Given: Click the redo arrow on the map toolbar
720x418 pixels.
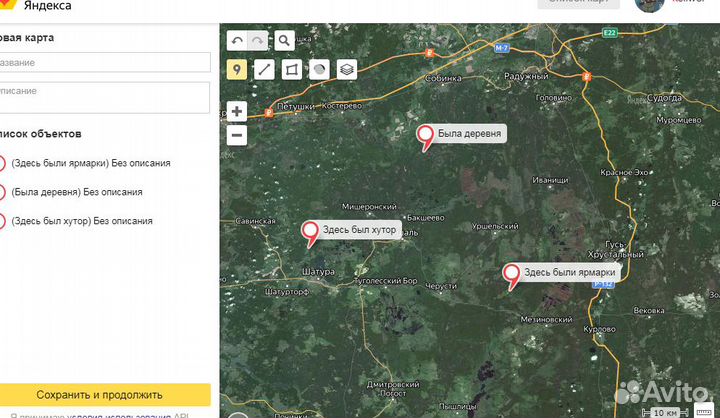Looking at the screenshot, I should point(260,41).
